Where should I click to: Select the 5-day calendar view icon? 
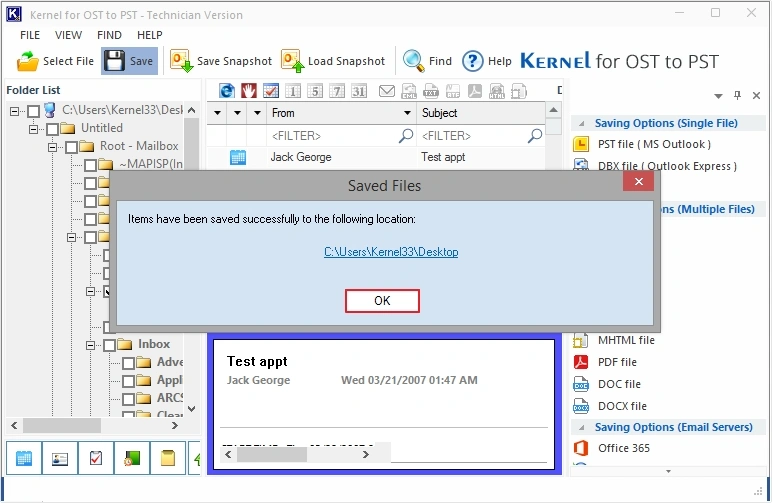coord(315,91)
